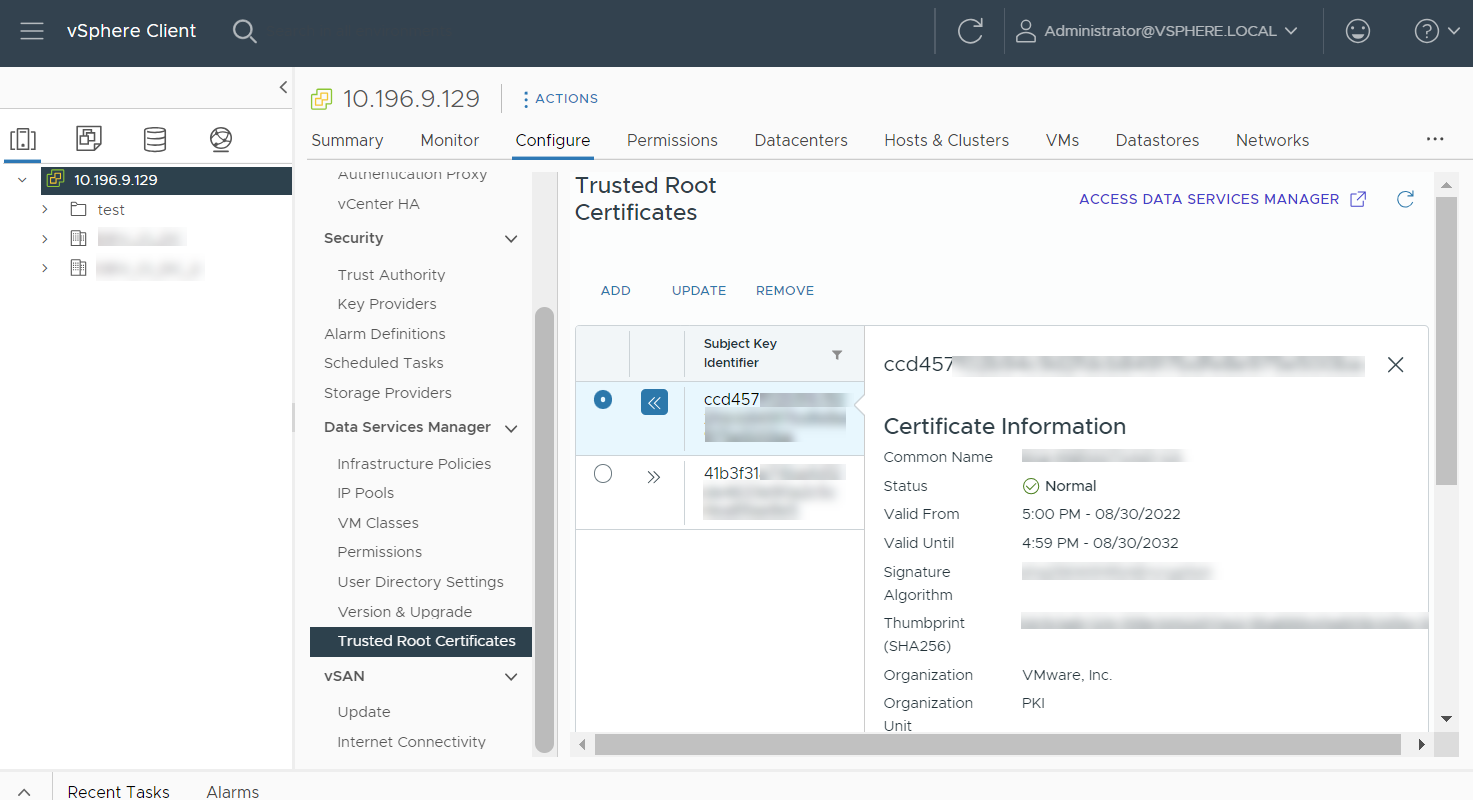Image resolution: width=1473 pixels, height=800 pixels.
Task: Click the ADD certificate button
Action: (x=616, y=291)
